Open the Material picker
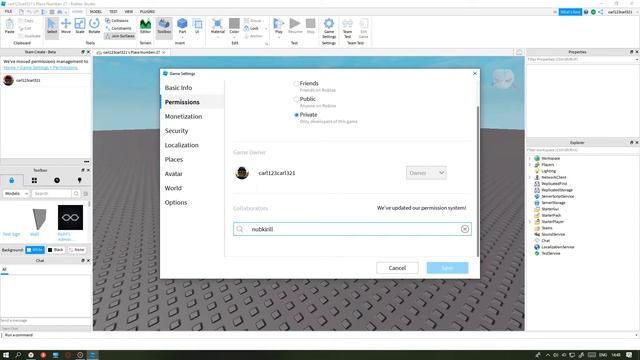The height and width of the screenshot is (360, 640). click(x=218, y=26)
